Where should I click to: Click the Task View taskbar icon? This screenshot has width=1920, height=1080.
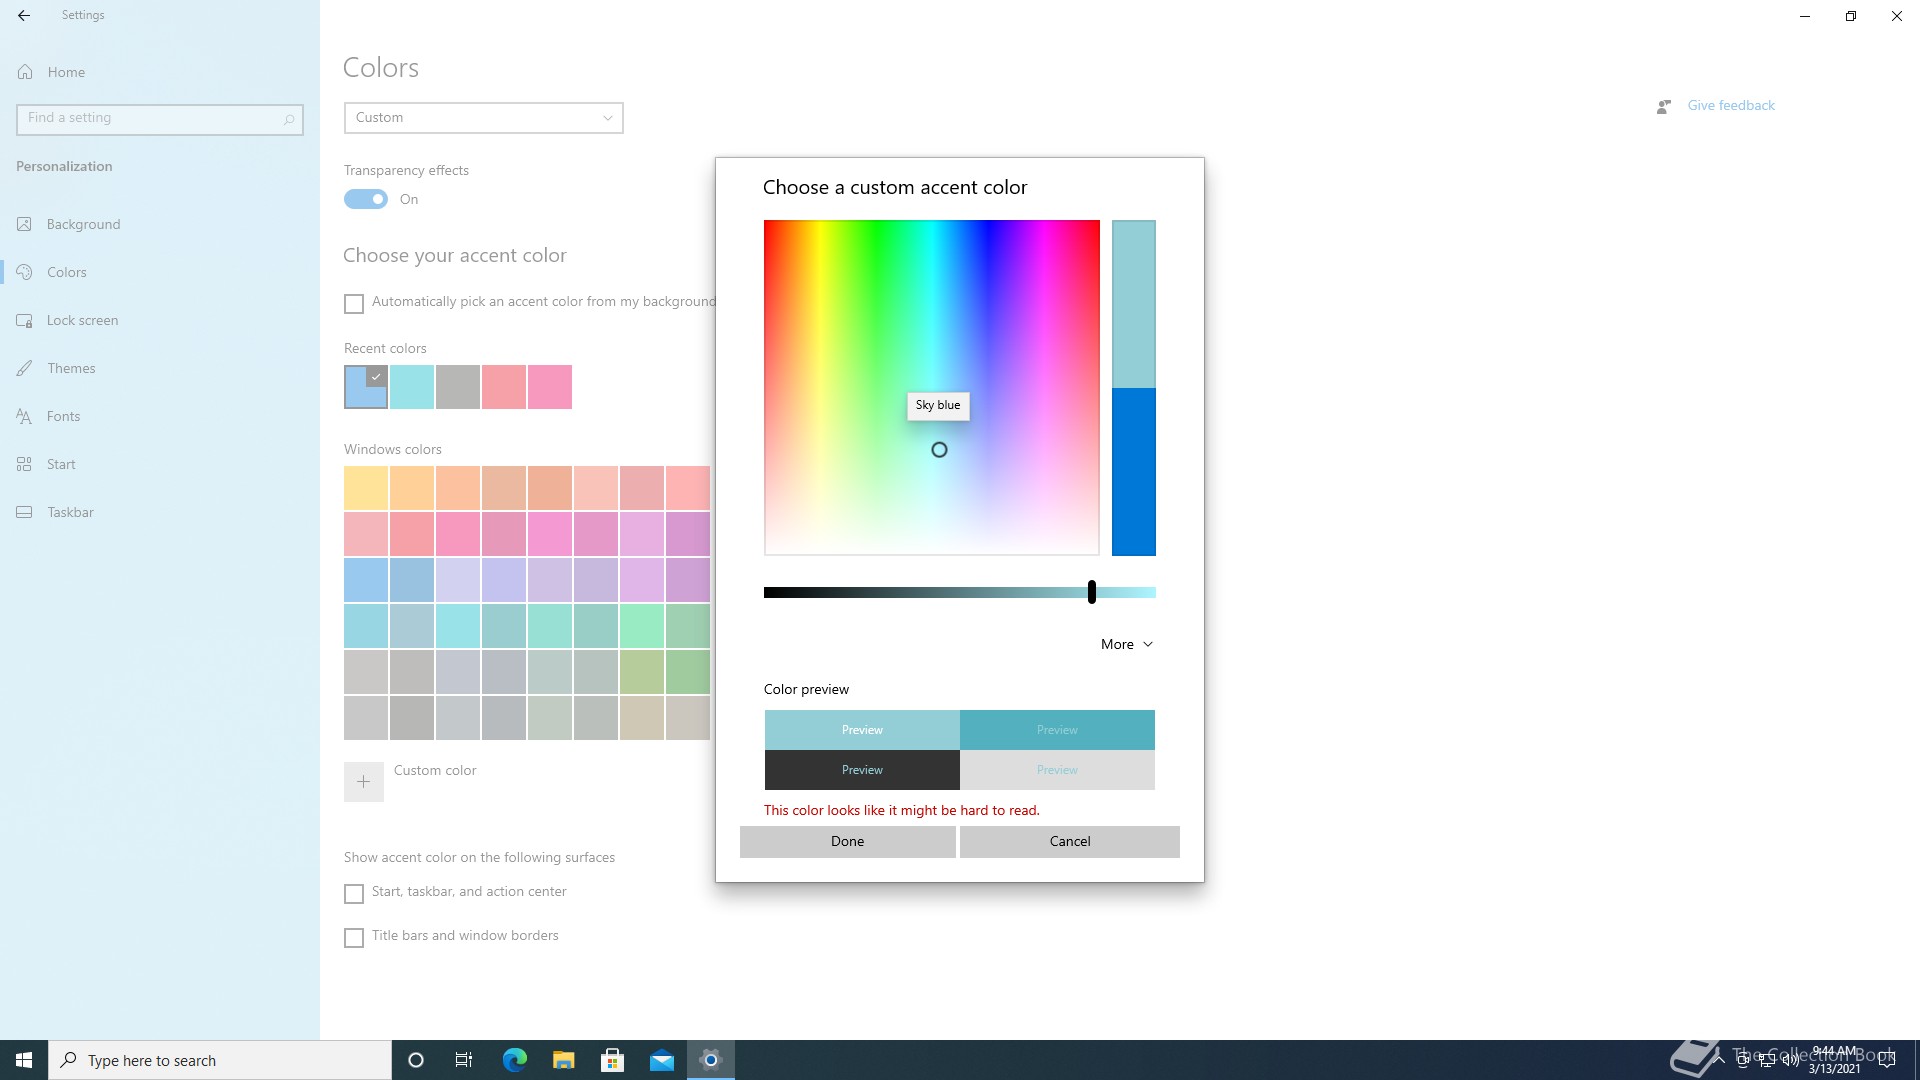coord(464,1060)
